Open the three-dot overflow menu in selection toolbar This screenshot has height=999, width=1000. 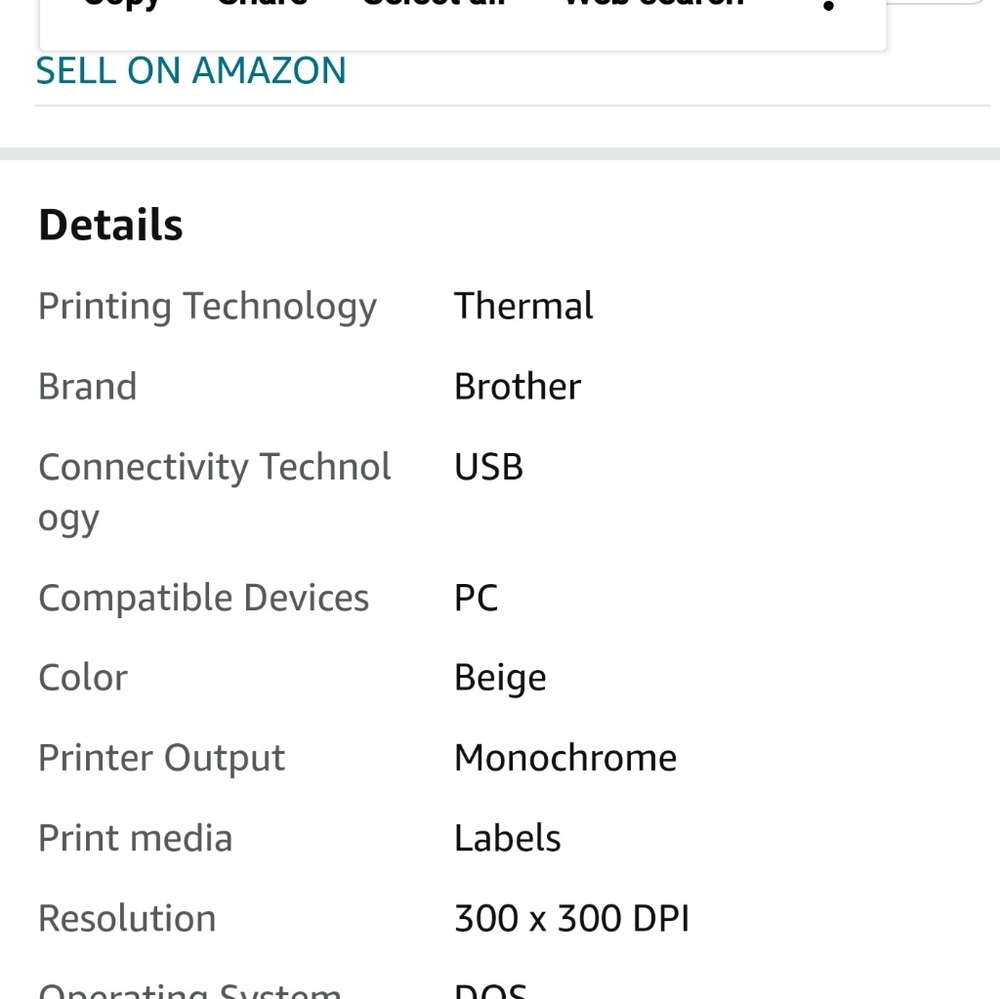(828, 6)
